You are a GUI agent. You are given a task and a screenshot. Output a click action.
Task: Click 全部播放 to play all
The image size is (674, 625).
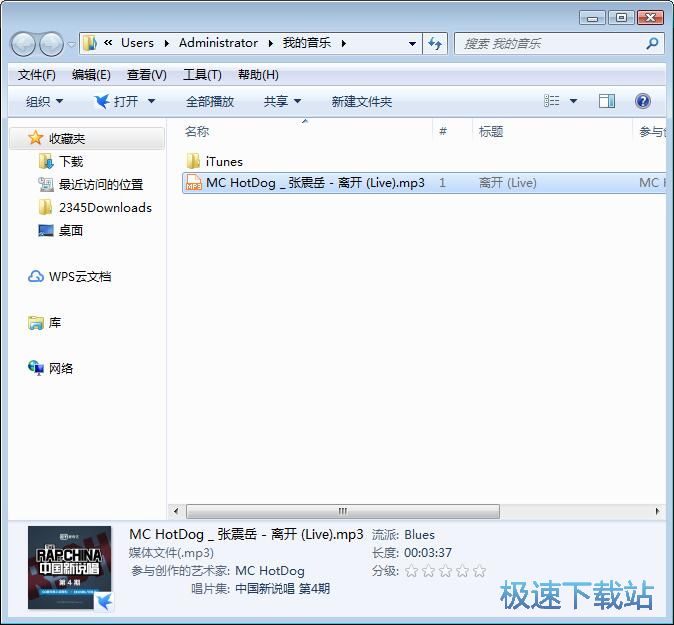coord(210,102)
